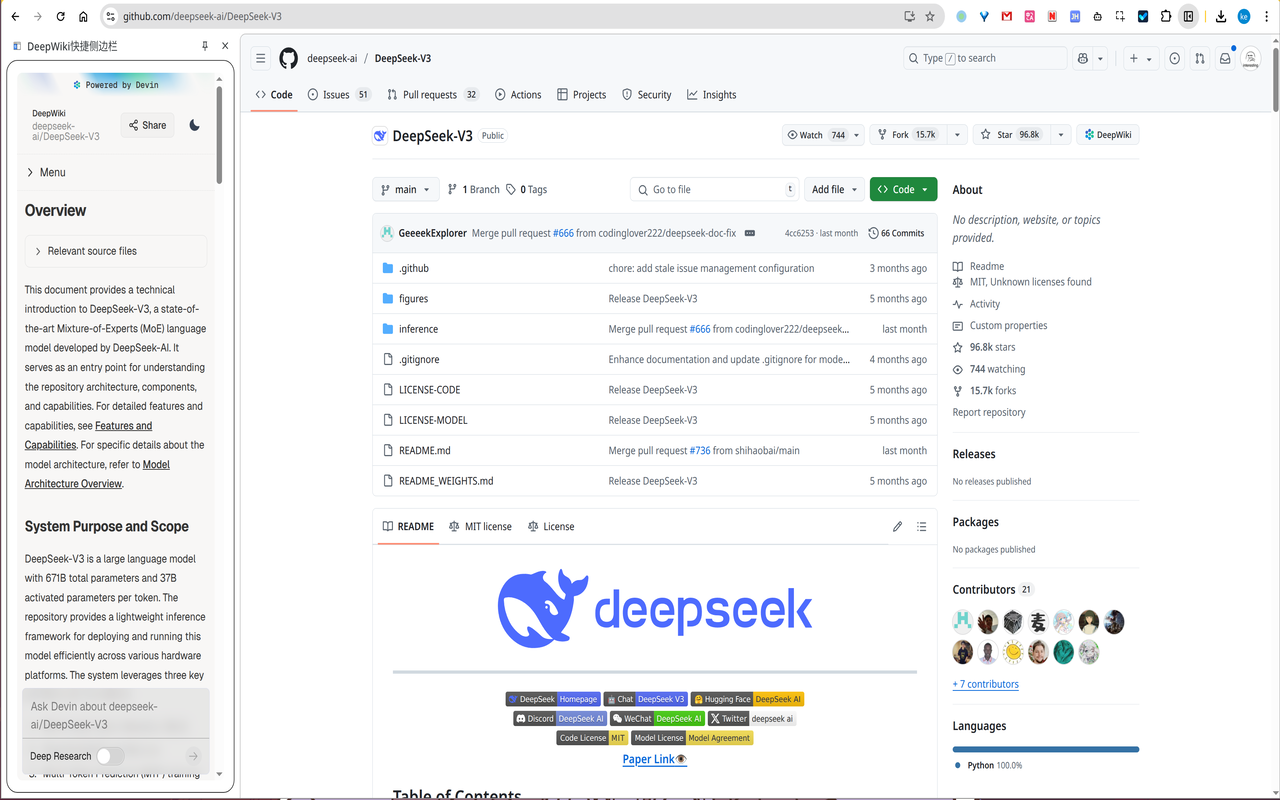Open the Projects tab

[582, 94]
